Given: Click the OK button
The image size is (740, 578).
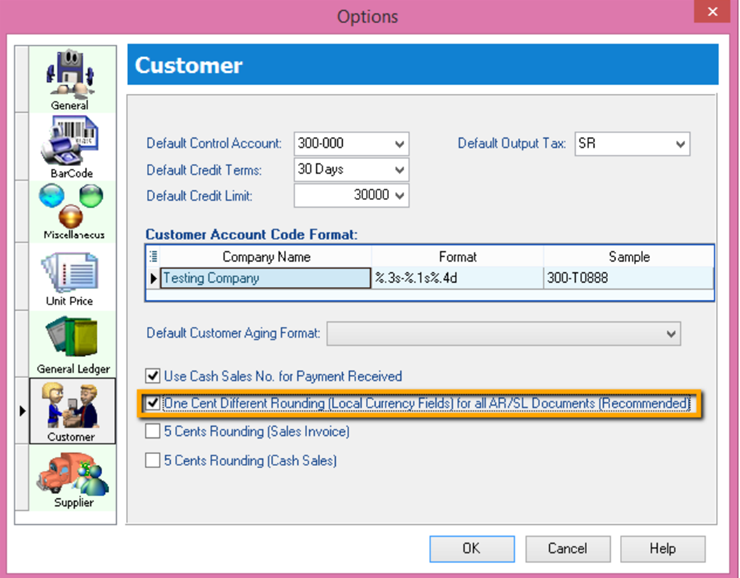Looking at the screenshot, I should (x=471, y=548).
